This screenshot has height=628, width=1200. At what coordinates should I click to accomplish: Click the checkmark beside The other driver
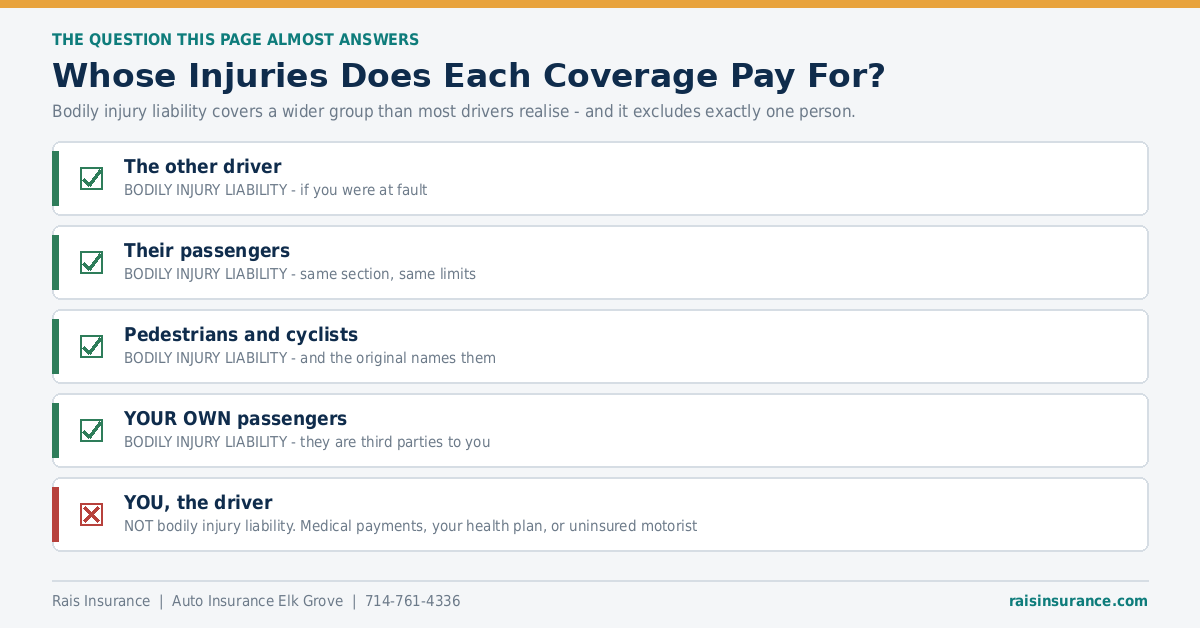tap(91, 178)
